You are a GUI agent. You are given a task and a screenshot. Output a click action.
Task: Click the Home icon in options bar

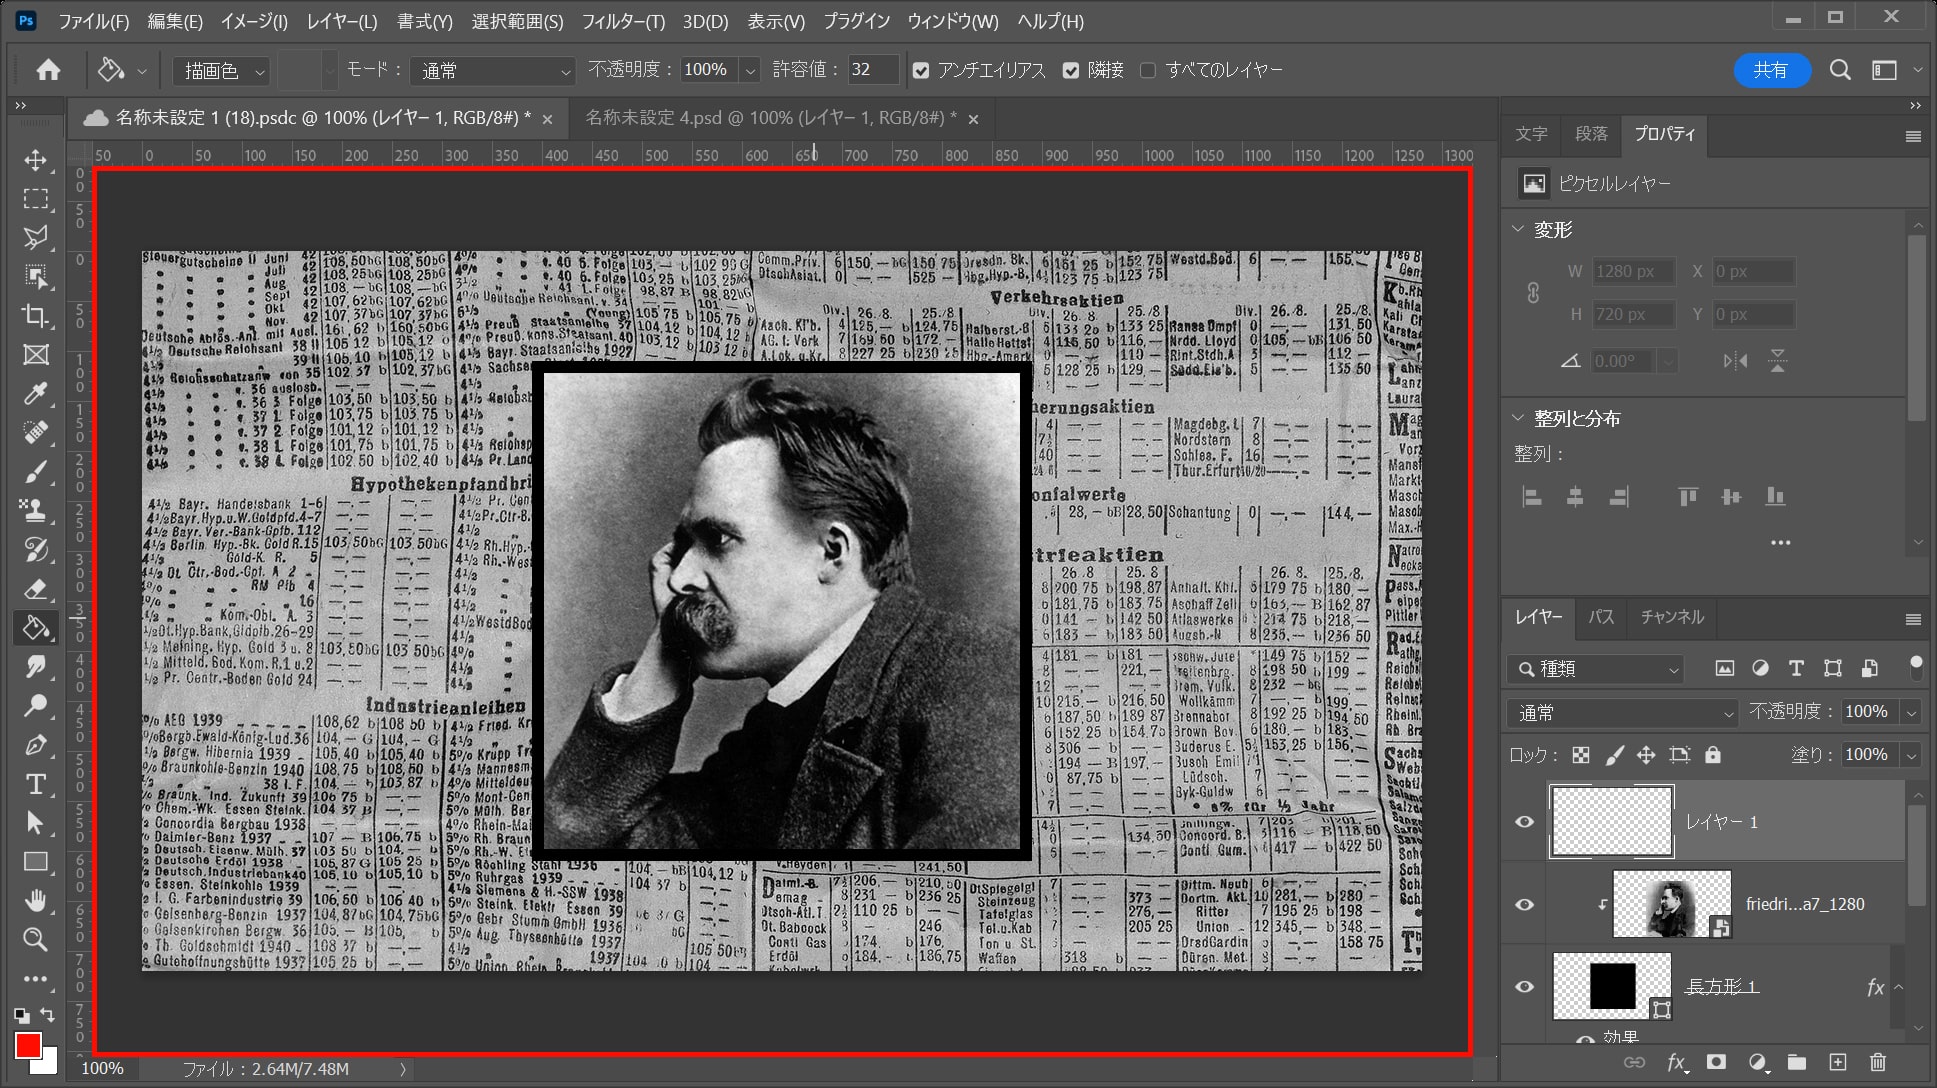tap(48, 70)
